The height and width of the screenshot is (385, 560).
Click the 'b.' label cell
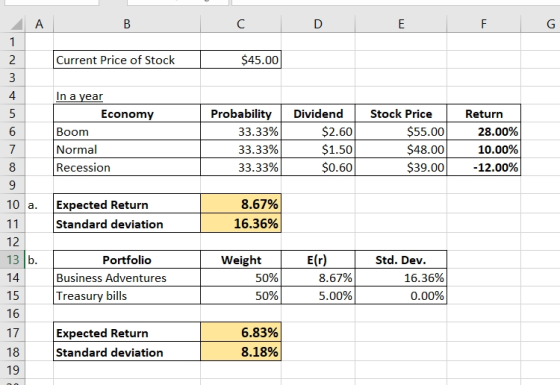pyautogui.click(x=39, y=260)
